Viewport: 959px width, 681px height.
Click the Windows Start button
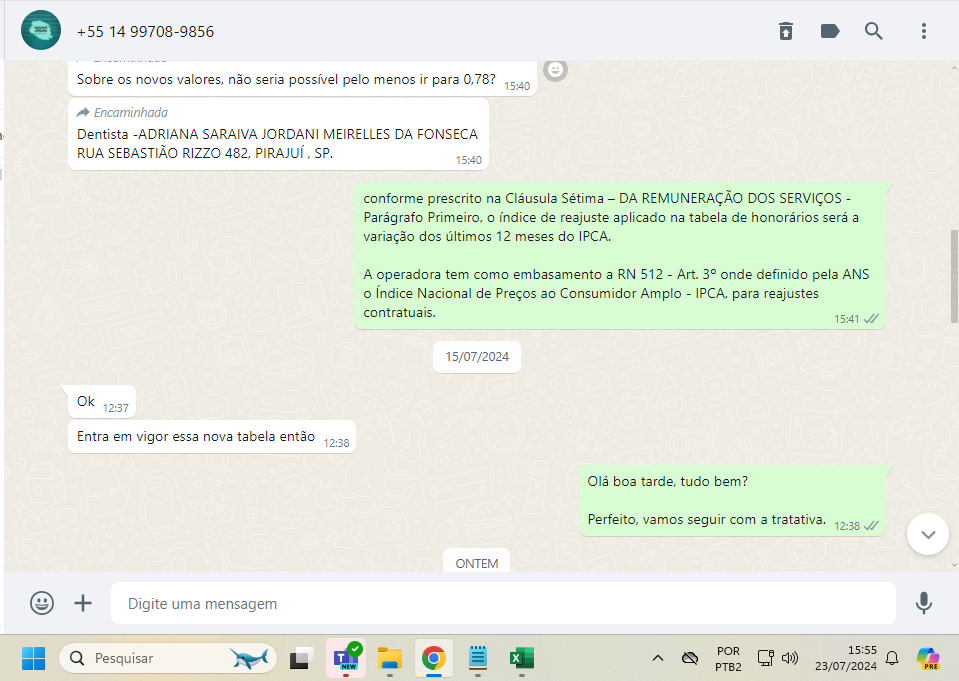pos(33,658)
